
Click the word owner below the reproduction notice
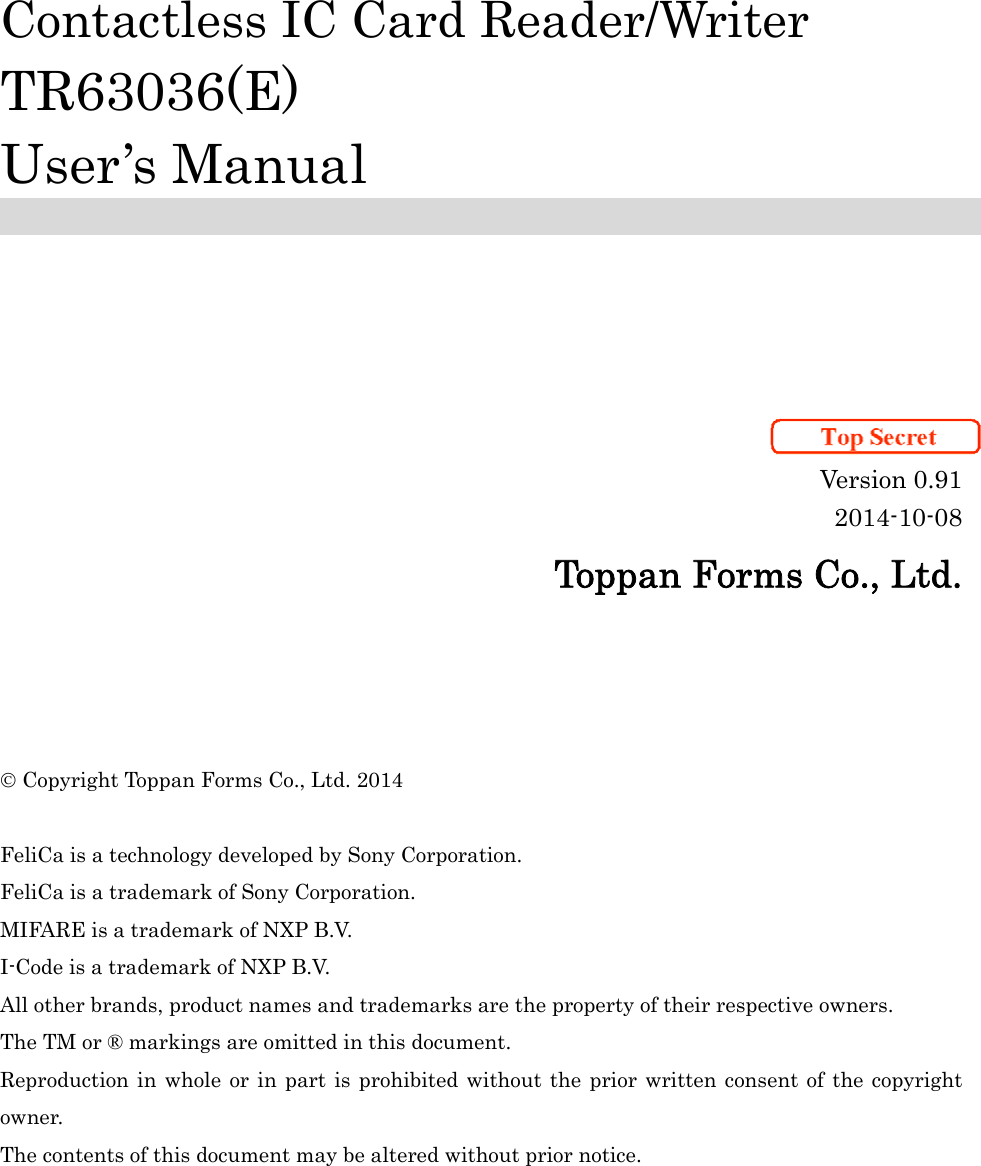pos(32,1117)
